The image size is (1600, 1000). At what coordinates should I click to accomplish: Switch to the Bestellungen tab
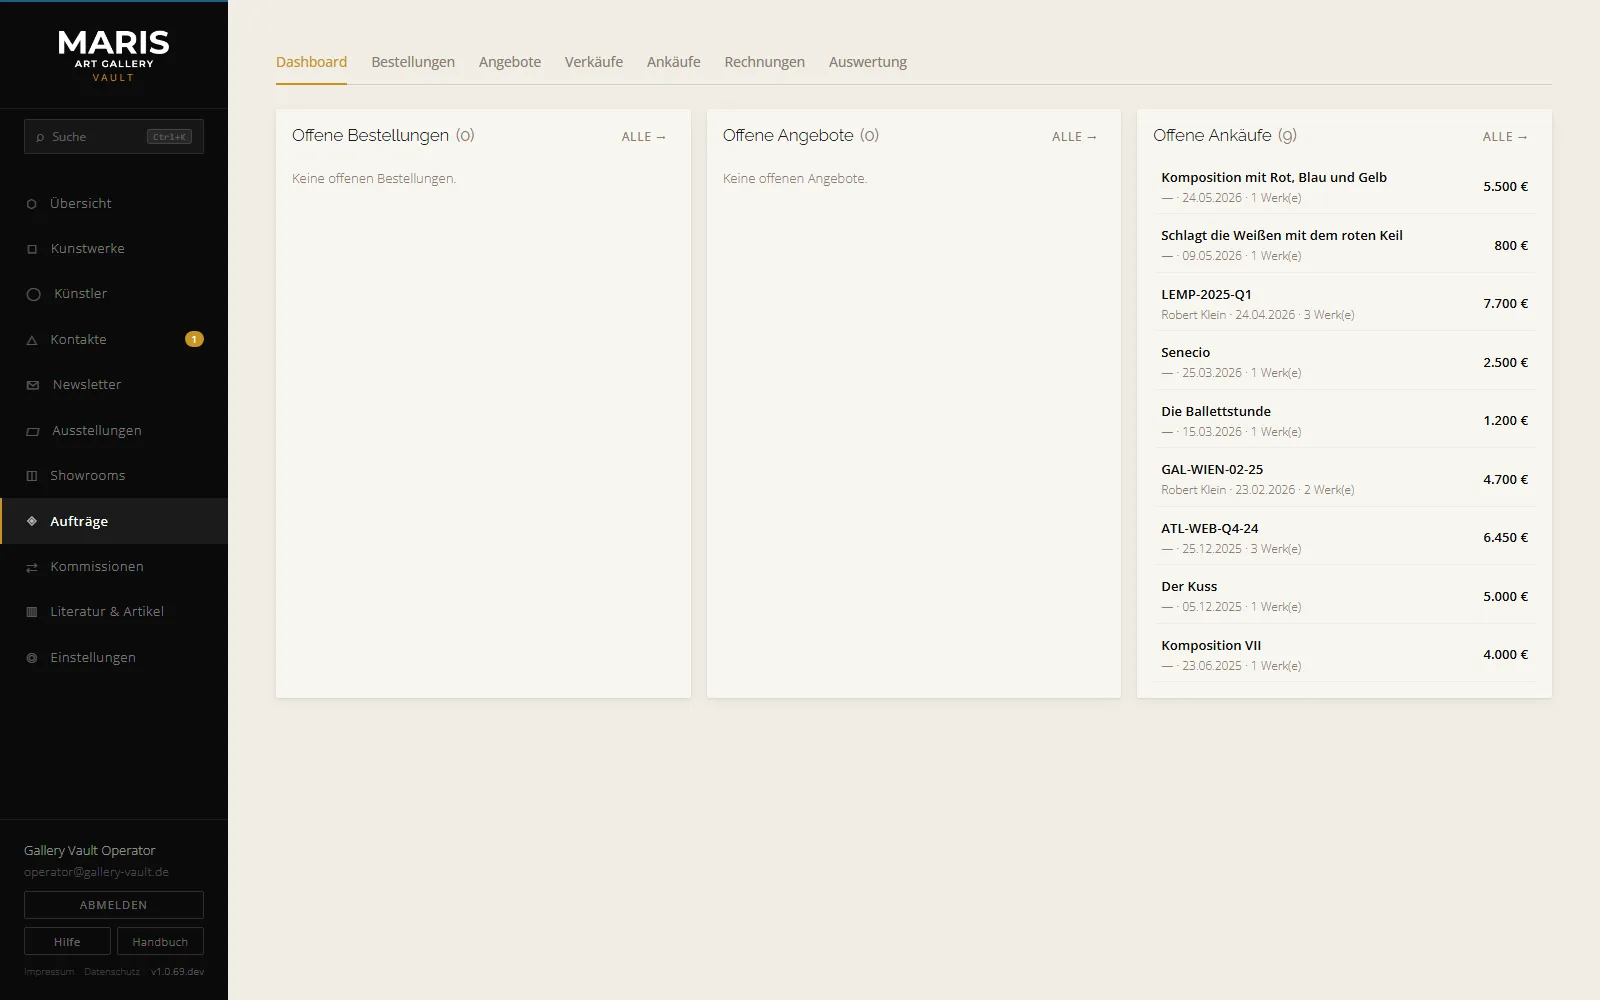pos(413,62)
